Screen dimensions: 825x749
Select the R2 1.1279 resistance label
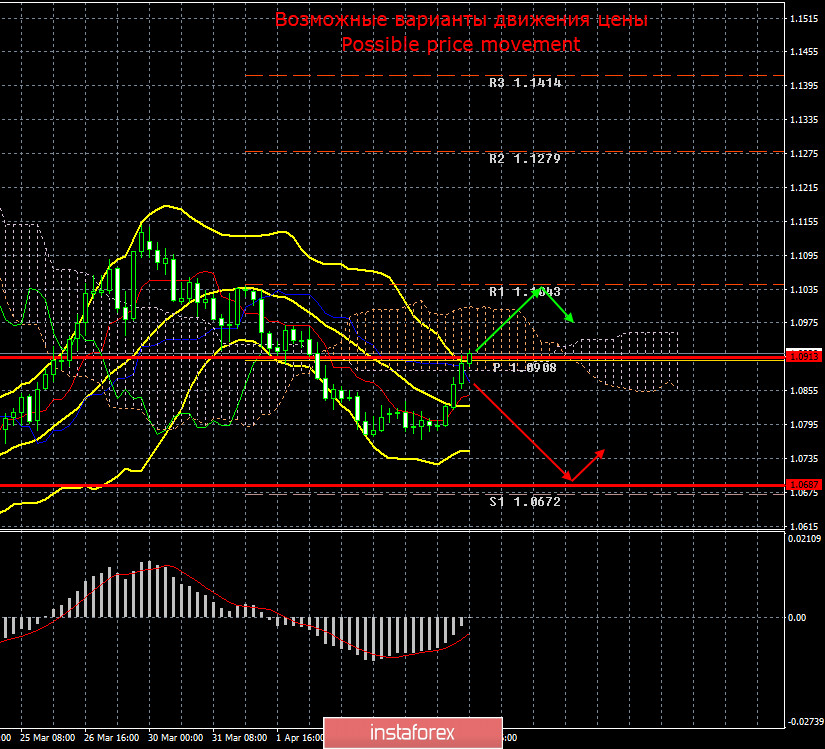tap(525, 159)
